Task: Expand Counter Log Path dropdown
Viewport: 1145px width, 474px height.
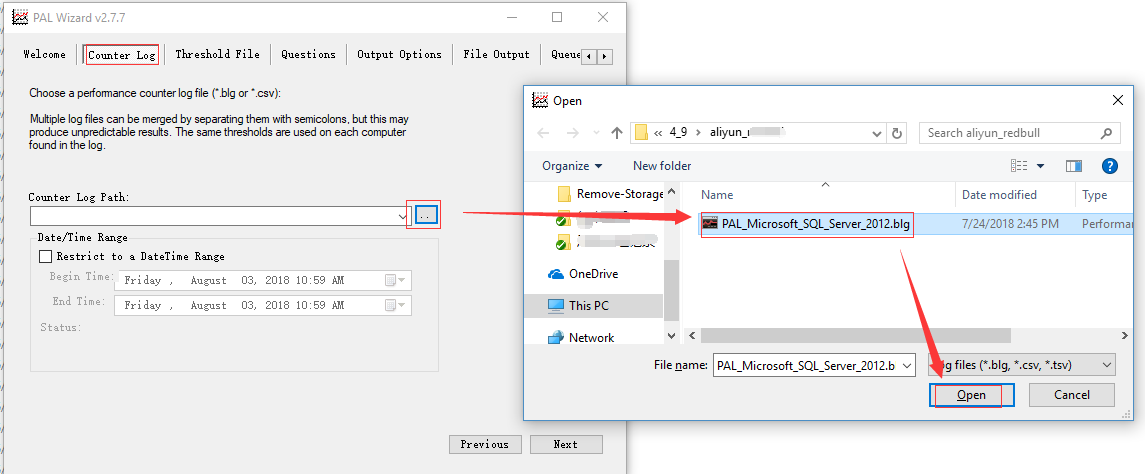Action: [x=403, y=216]
